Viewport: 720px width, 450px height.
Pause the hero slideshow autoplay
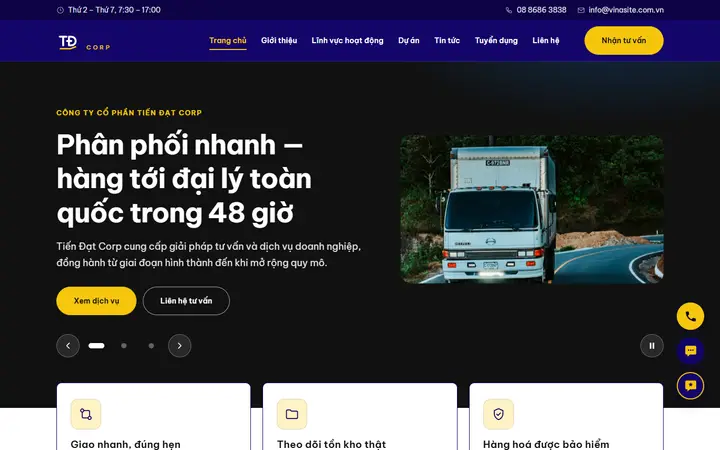(x=652, y=346)
